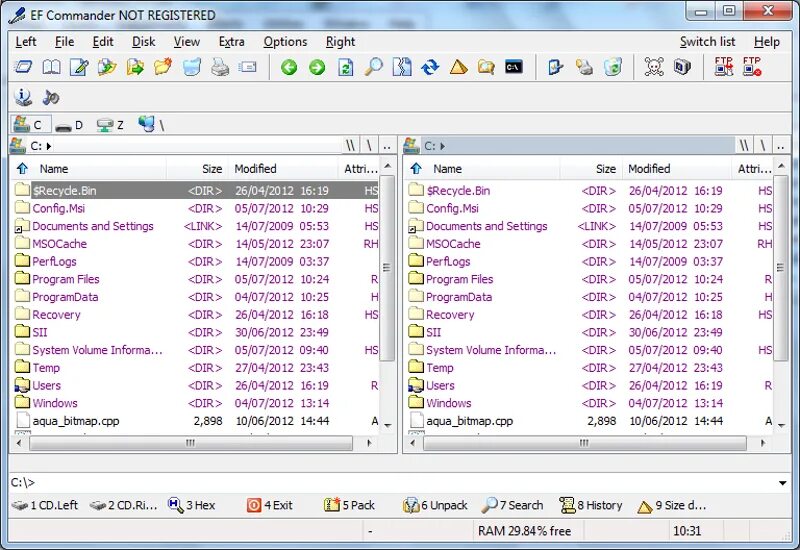
Task: Click right pane horizontal scrollbar thumb
Action: pos(585,443)
